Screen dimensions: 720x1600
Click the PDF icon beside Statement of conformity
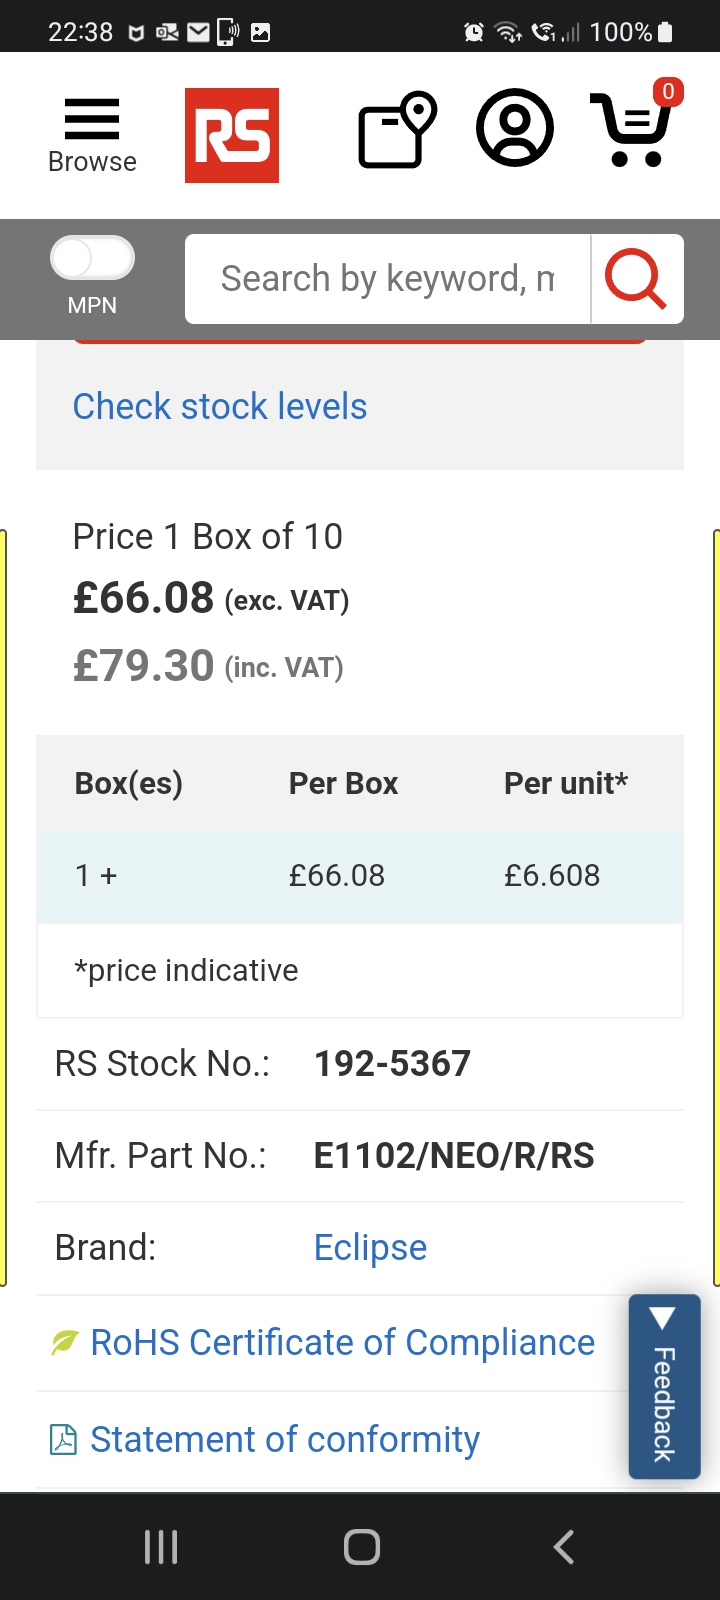63,1440
